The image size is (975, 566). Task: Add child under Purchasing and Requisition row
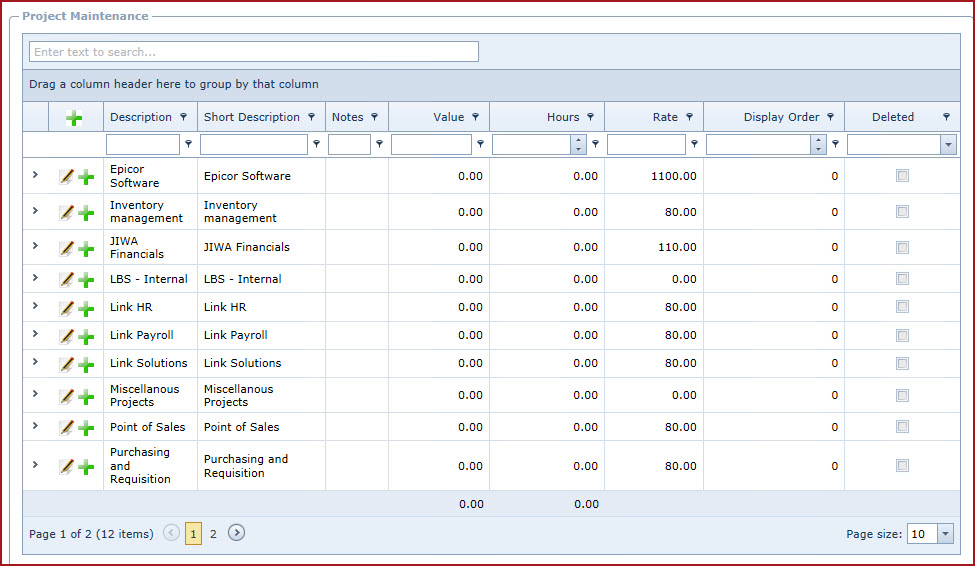click(x=86, y=467)
